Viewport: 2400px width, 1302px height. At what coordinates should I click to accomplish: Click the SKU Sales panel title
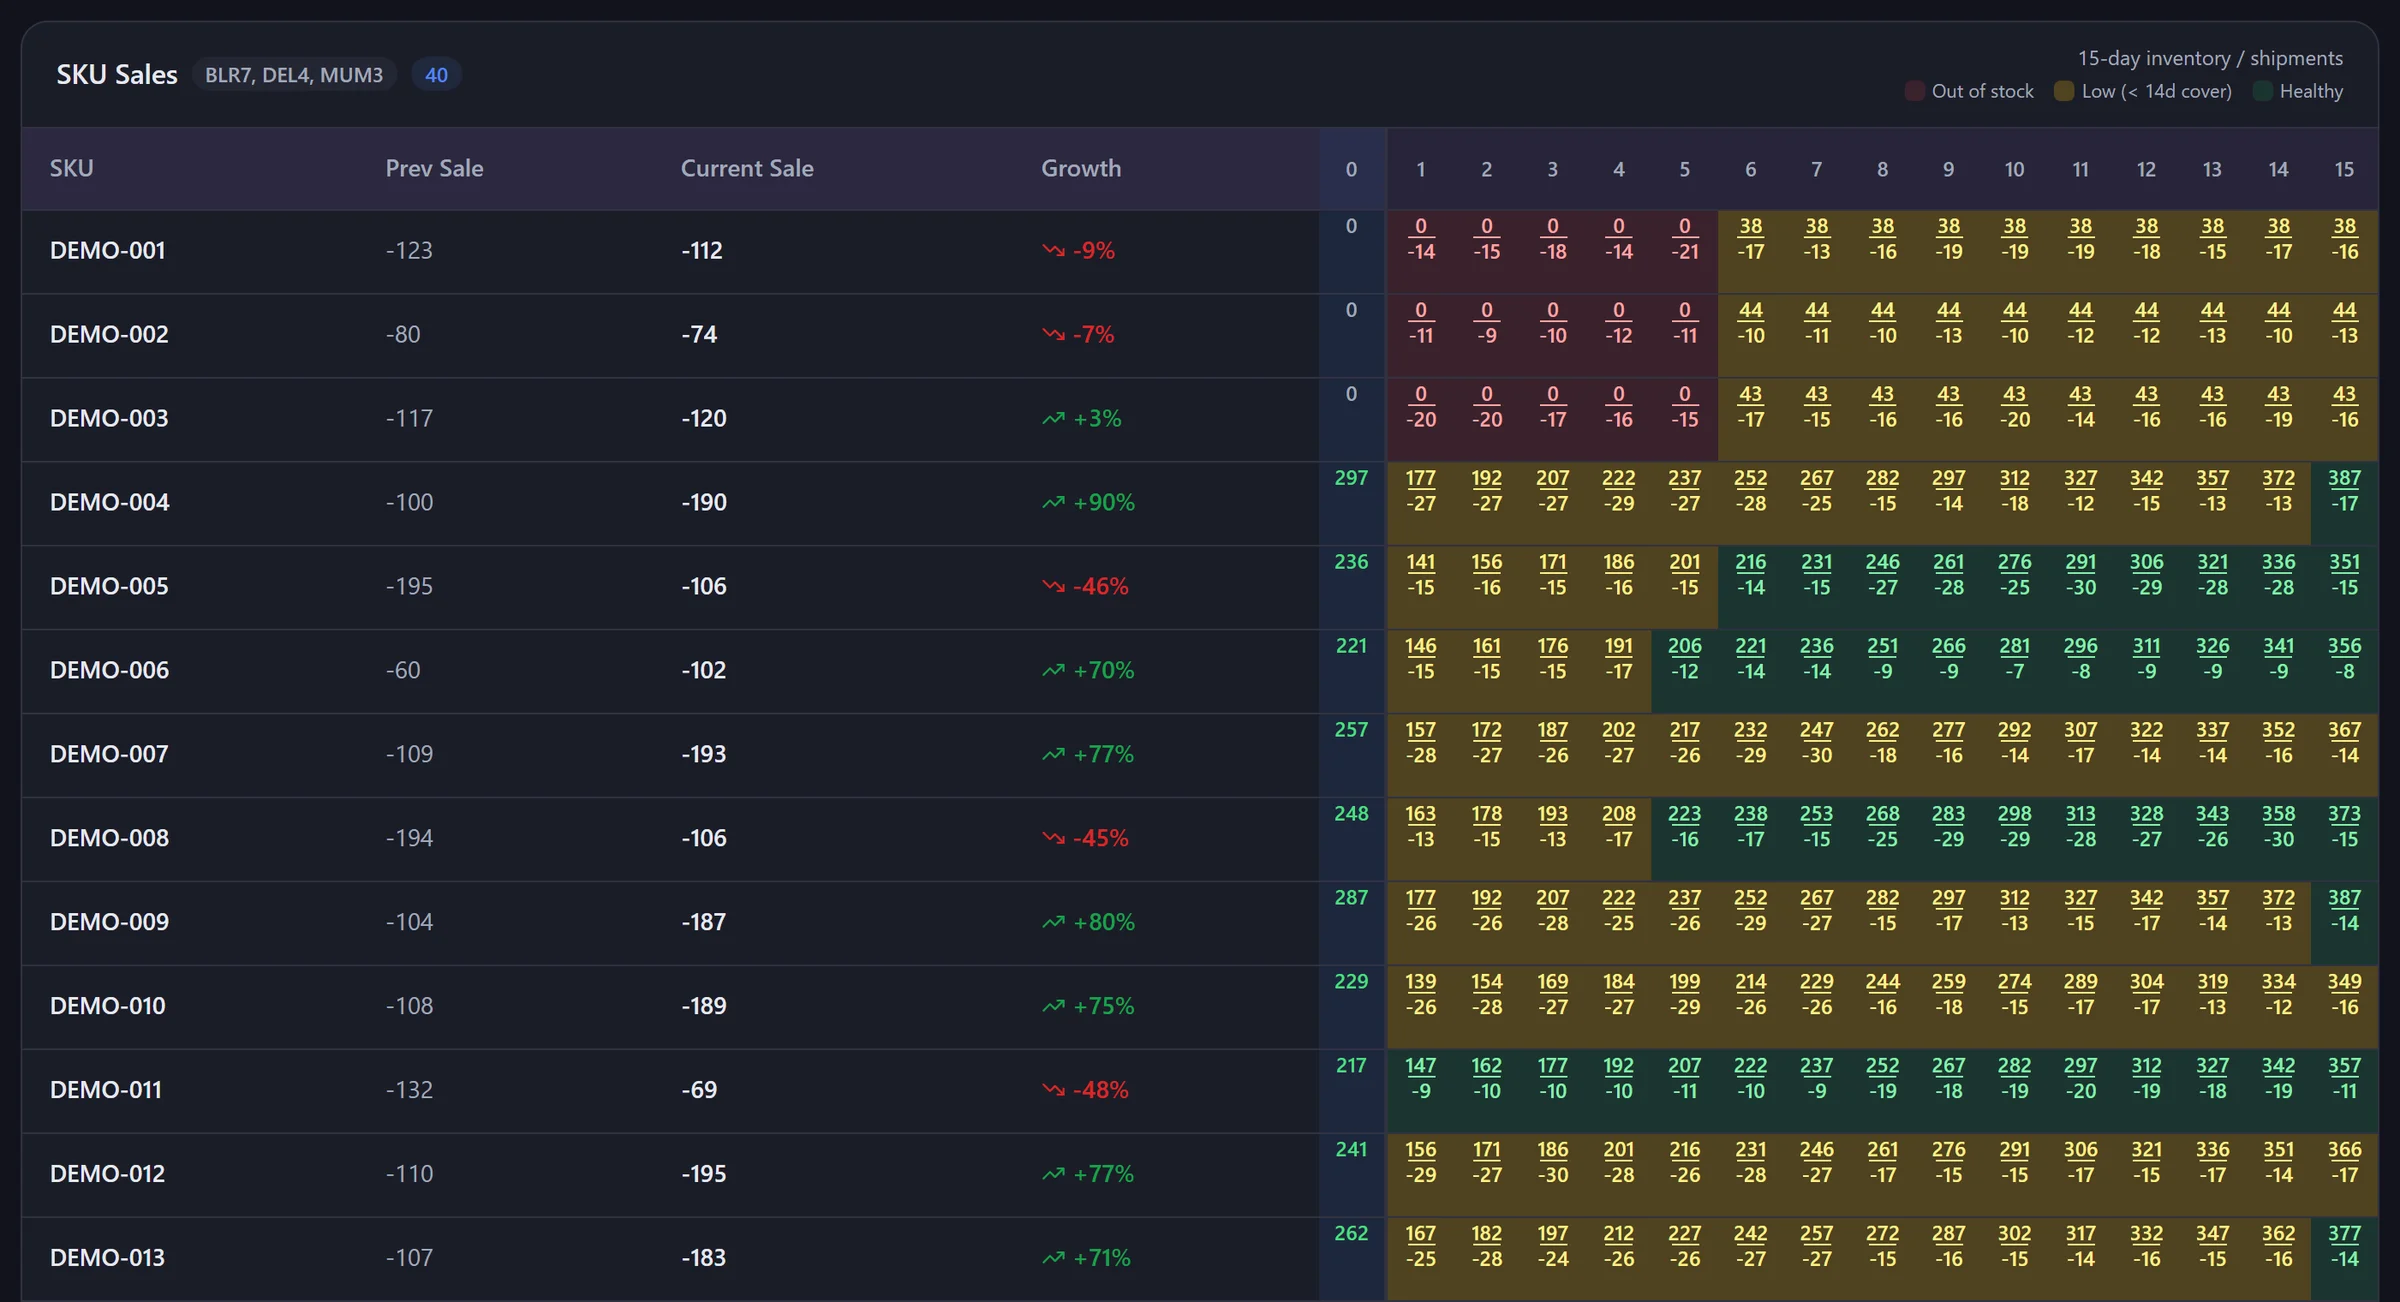[x=117, y=75]
